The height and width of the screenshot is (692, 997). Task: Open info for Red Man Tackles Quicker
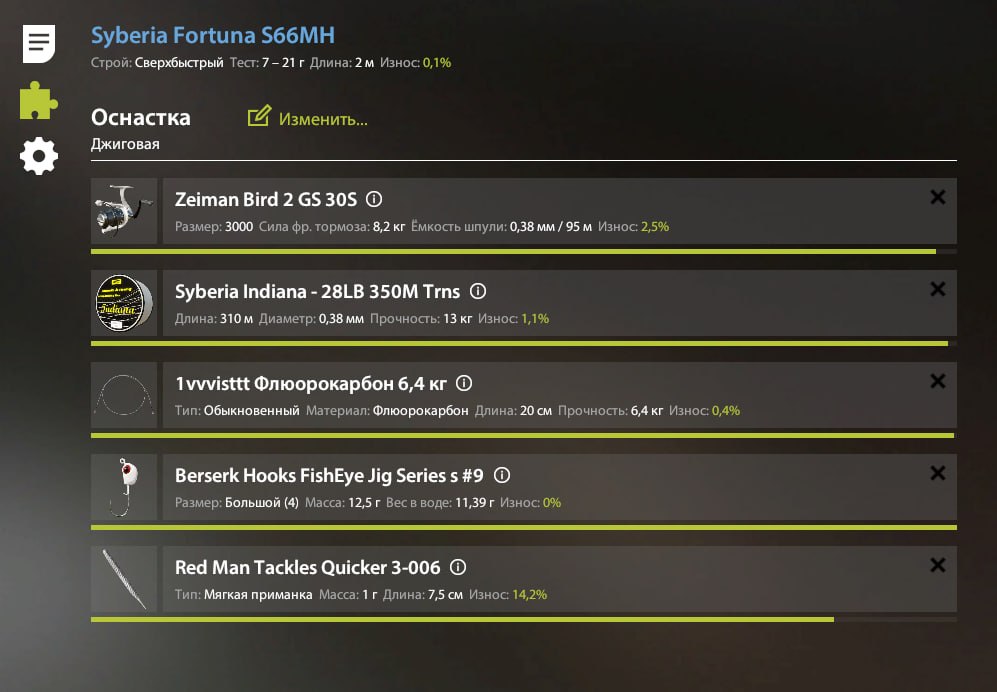tap(458, 567)
